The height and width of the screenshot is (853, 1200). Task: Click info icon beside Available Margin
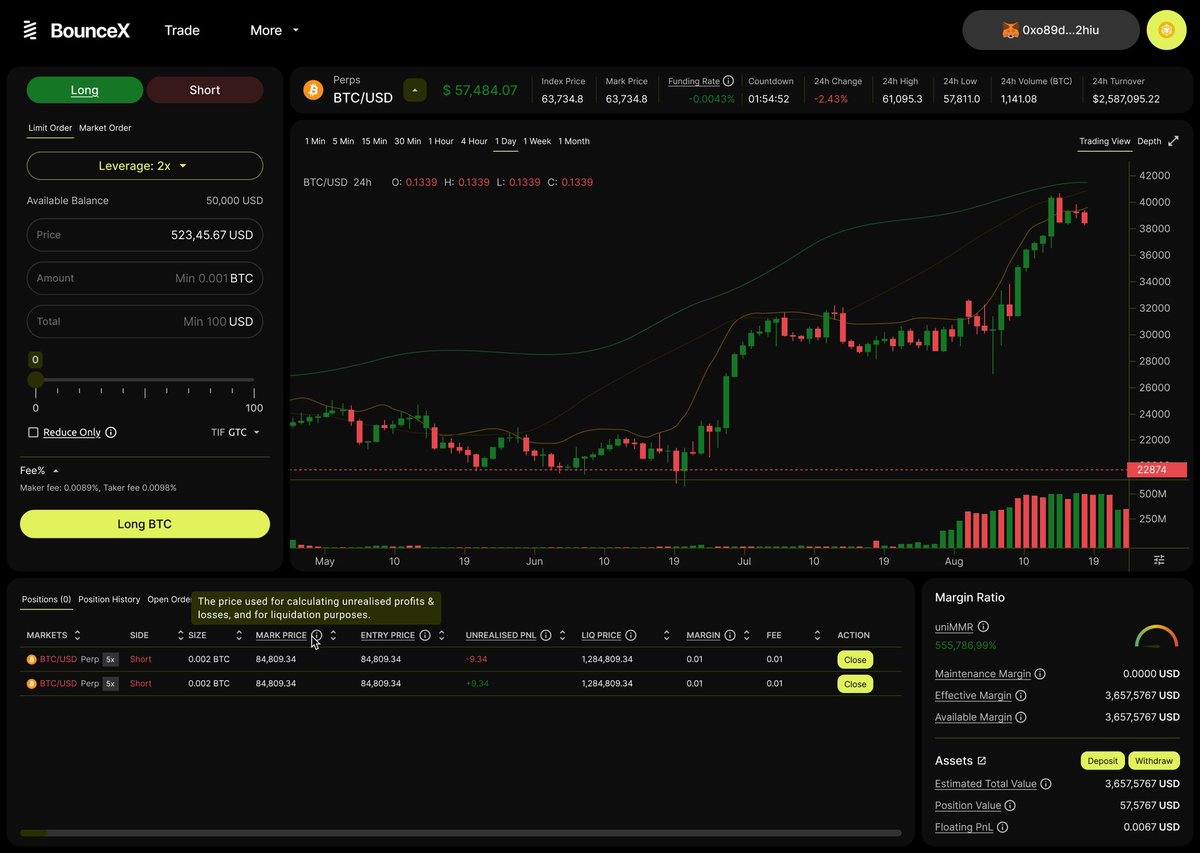(1021, 717)
